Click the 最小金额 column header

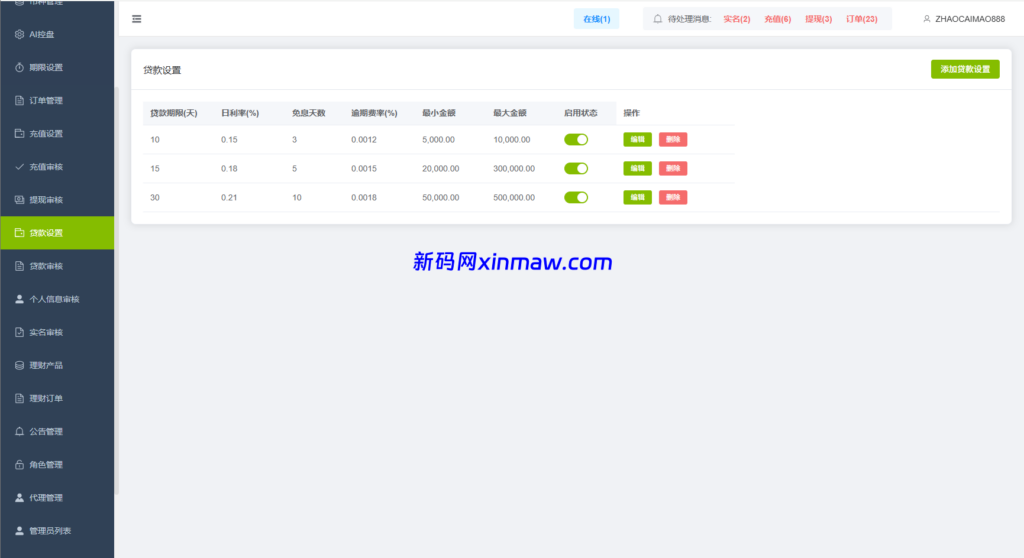point(439,113)
